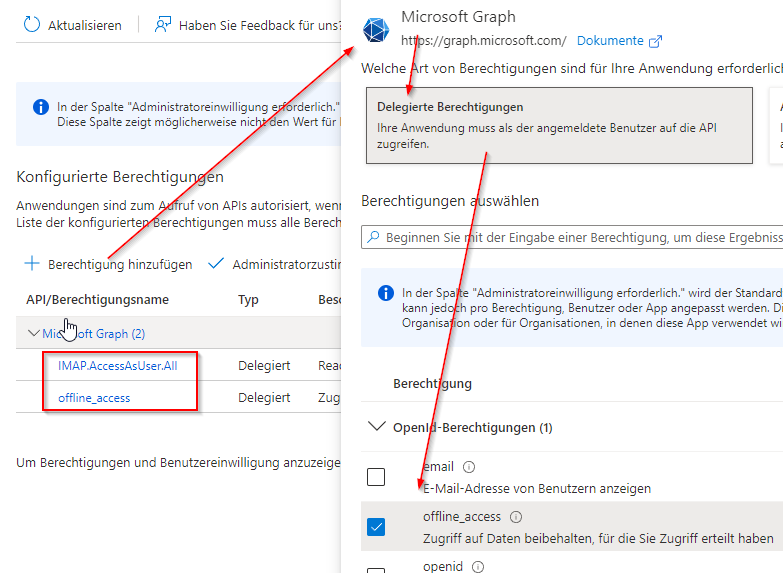Click the checkmark icon for Administratorzustimmung
This screenshot has height=573, width=783.
(x=215, y=264)
